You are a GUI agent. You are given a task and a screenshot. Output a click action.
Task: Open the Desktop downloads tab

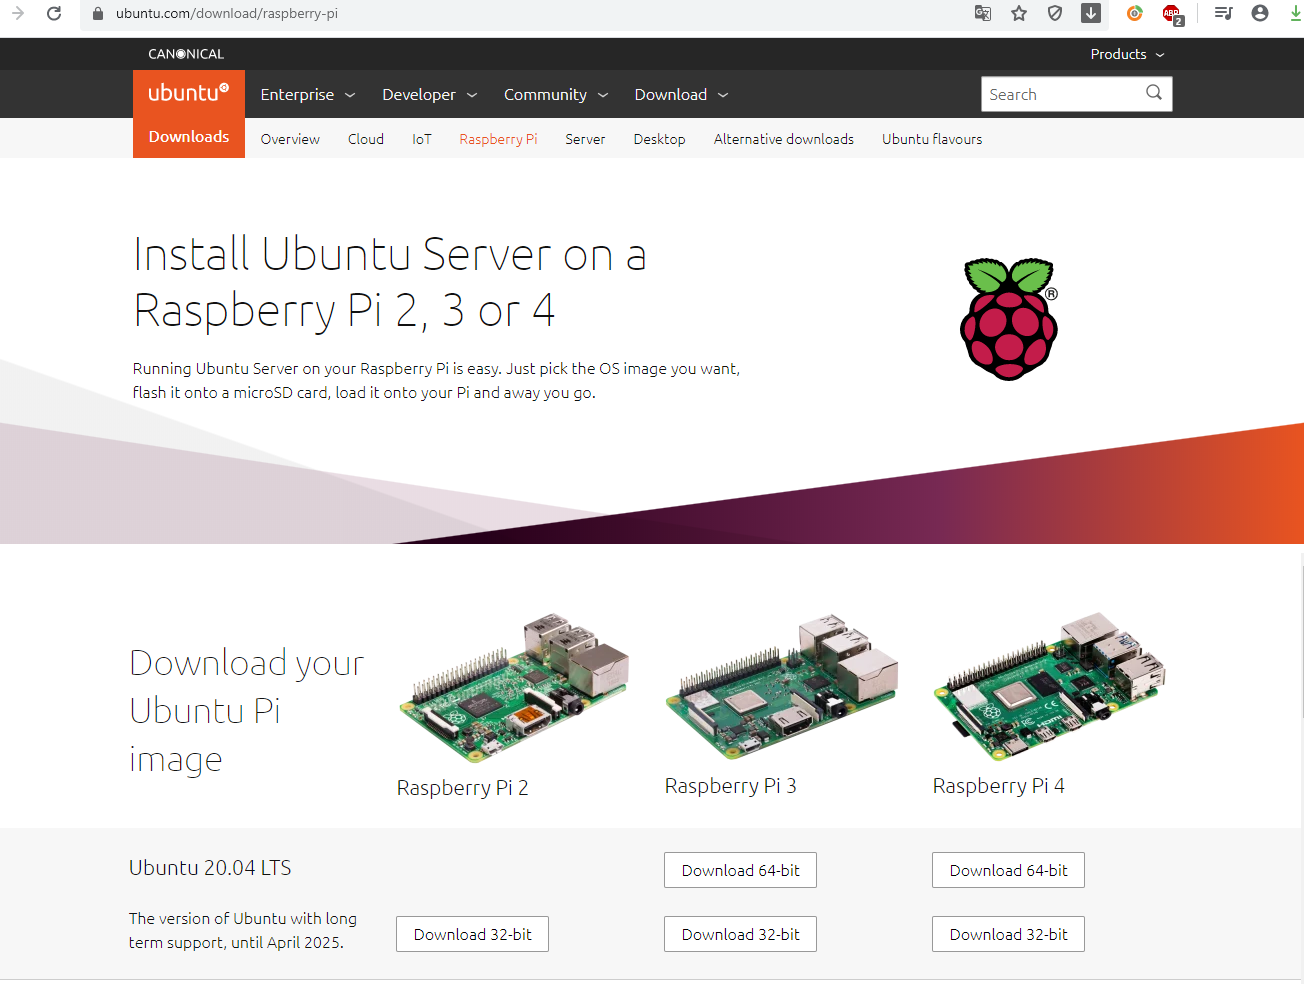[x=659, y=139]
